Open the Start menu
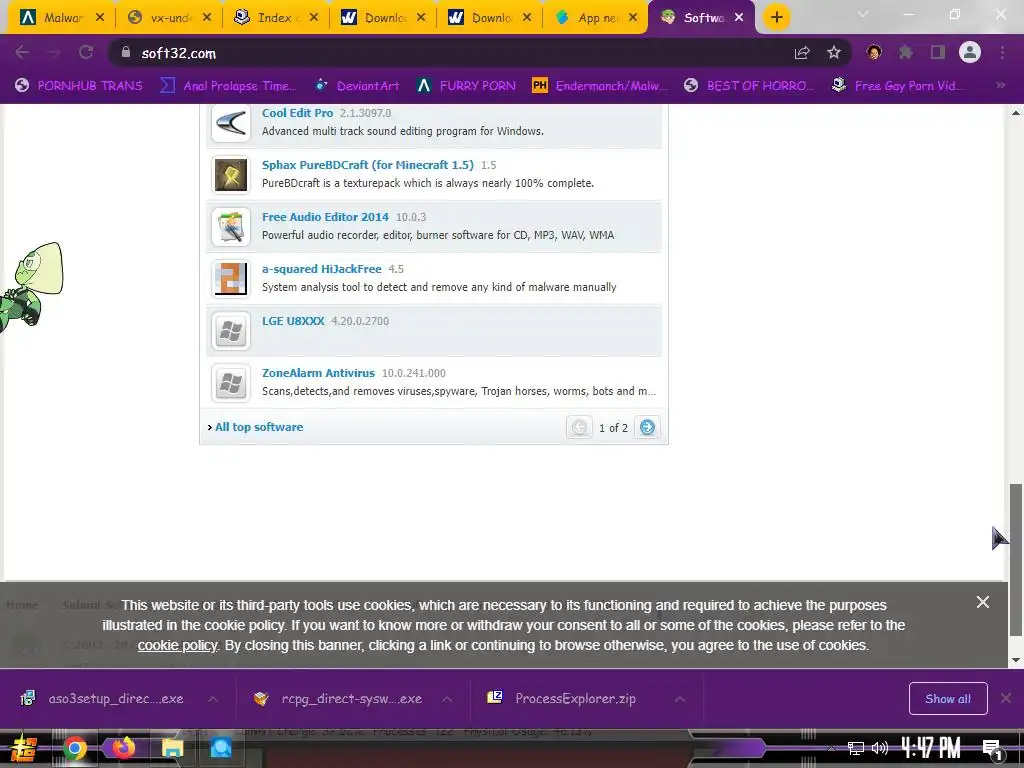 pos(24,748)
